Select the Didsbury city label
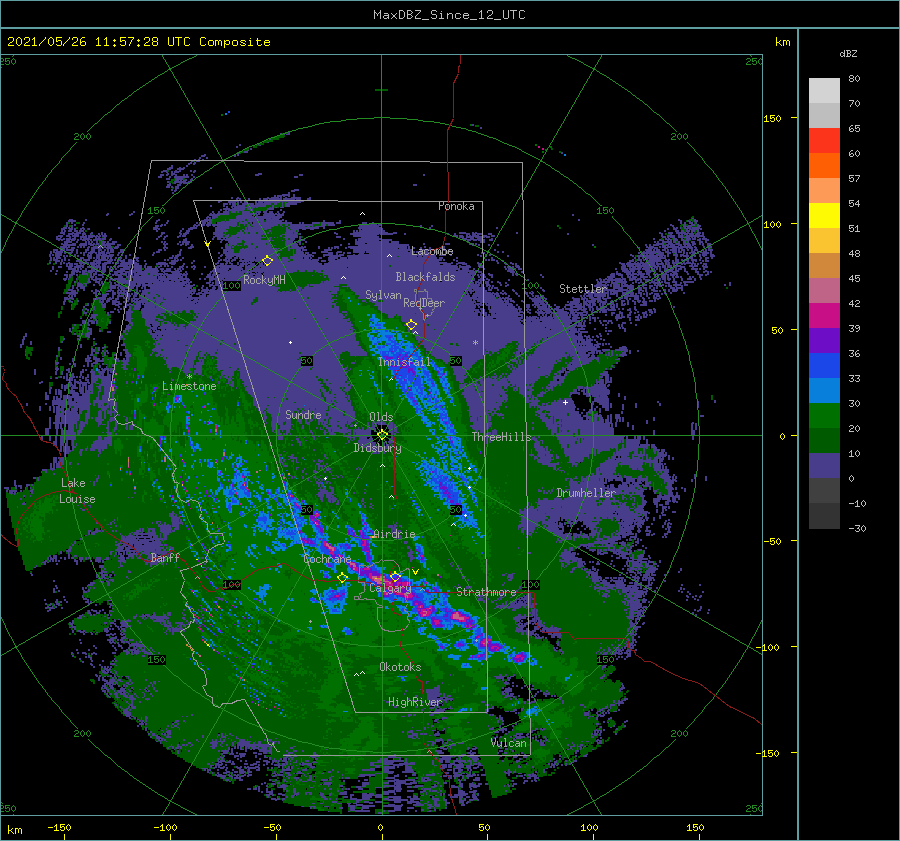This screenshot has width=900, height=841. pos(377,448)
